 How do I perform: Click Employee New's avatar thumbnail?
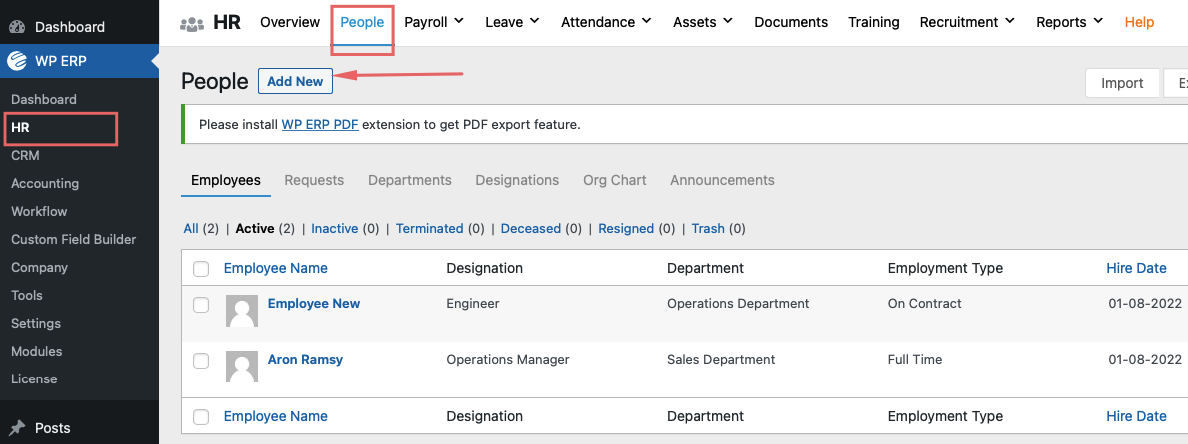click(x=242, y=311)
